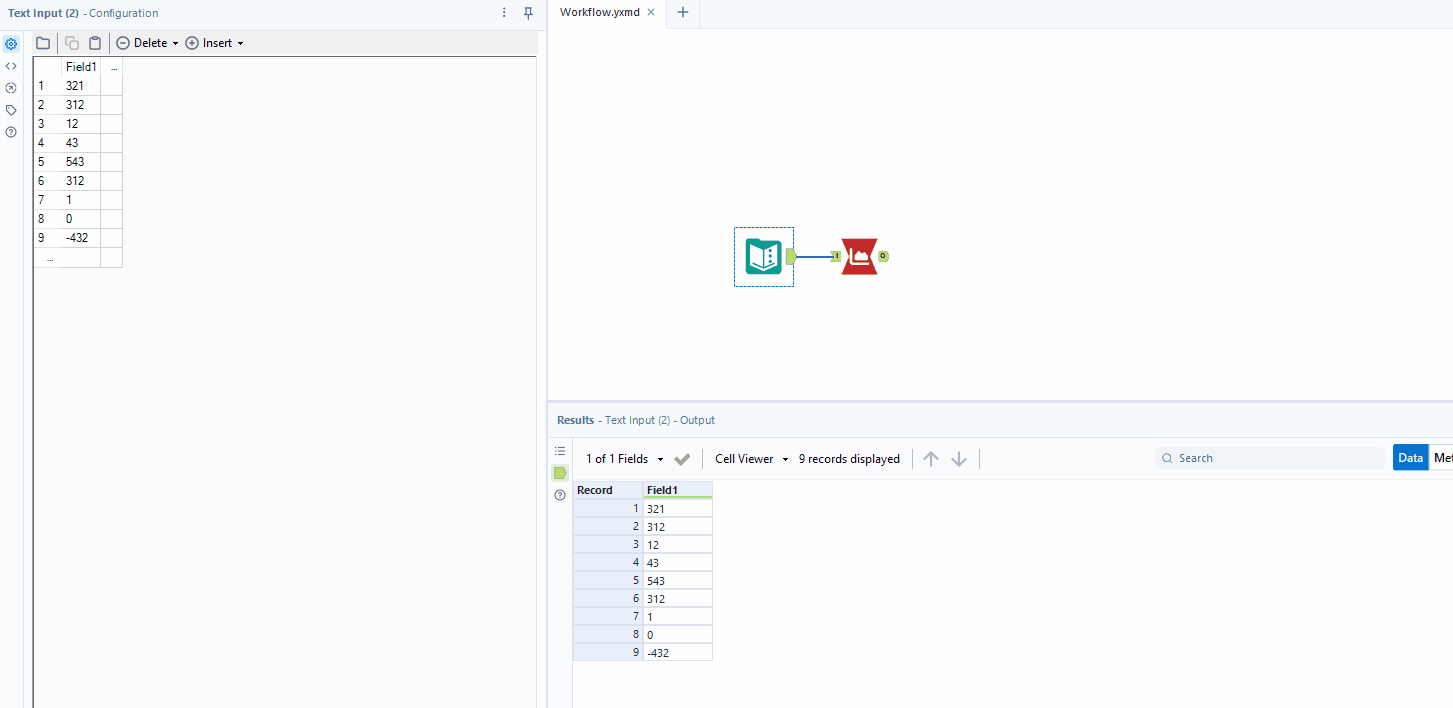Open the Delete dropdown menu
1453x708 pixels.
pos(146,43)
